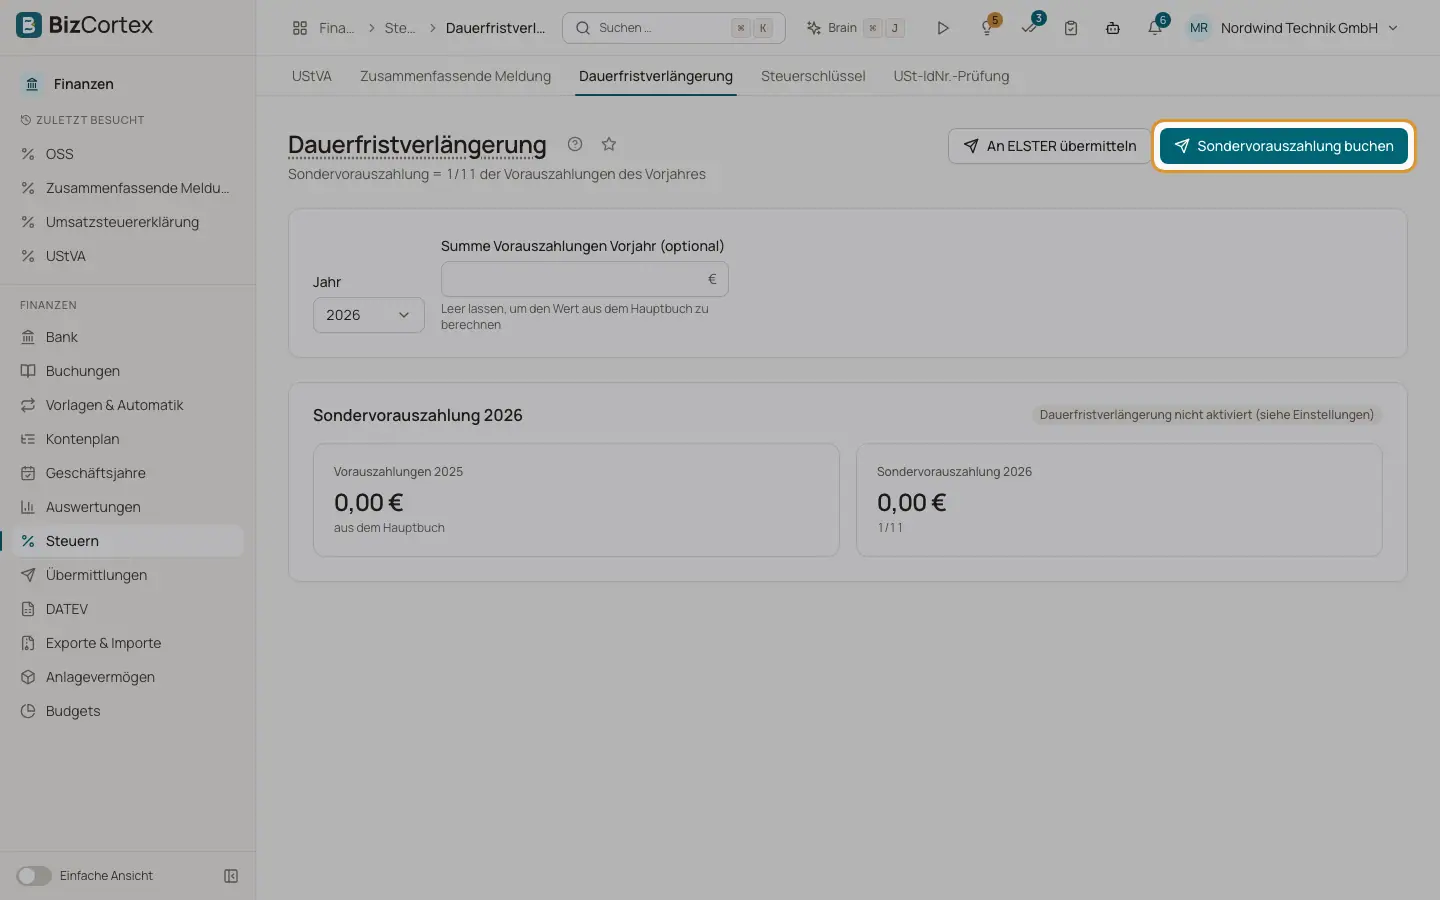The height and width of the screenshot is (900, 1440).
Task: Click the Vorauszahlungen 2025 card
Action: coord(576,500)
